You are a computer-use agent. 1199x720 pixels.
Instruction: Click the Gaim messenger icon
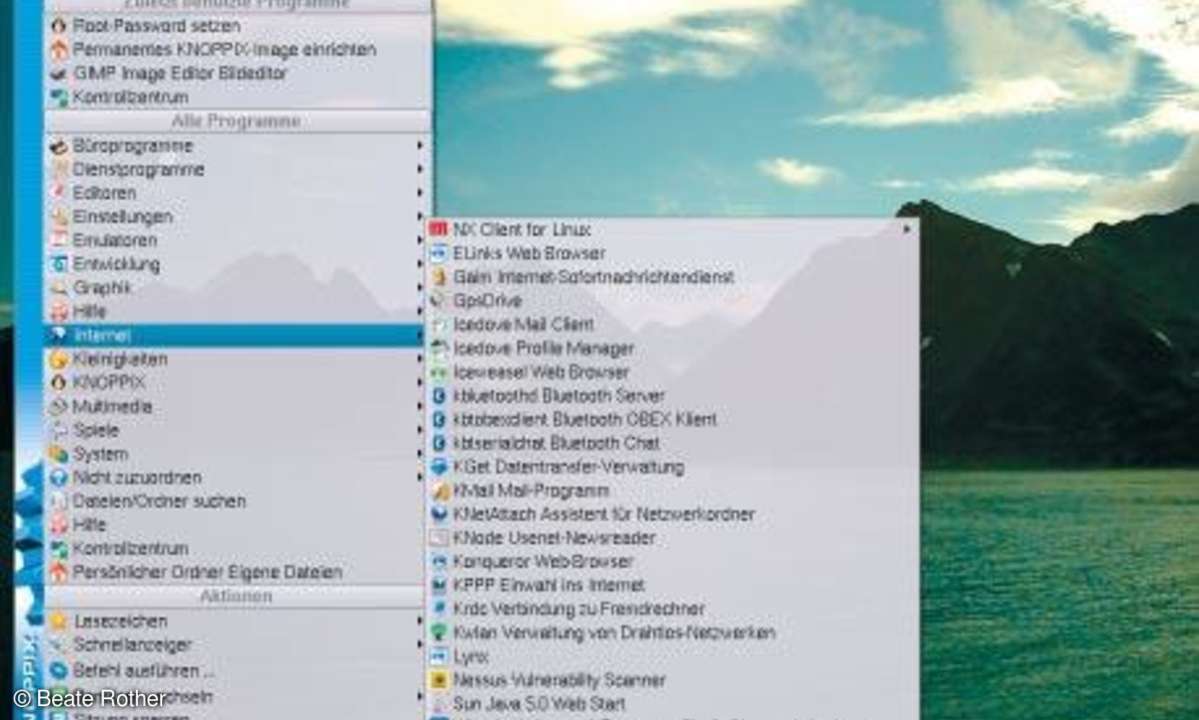point(439,277)
